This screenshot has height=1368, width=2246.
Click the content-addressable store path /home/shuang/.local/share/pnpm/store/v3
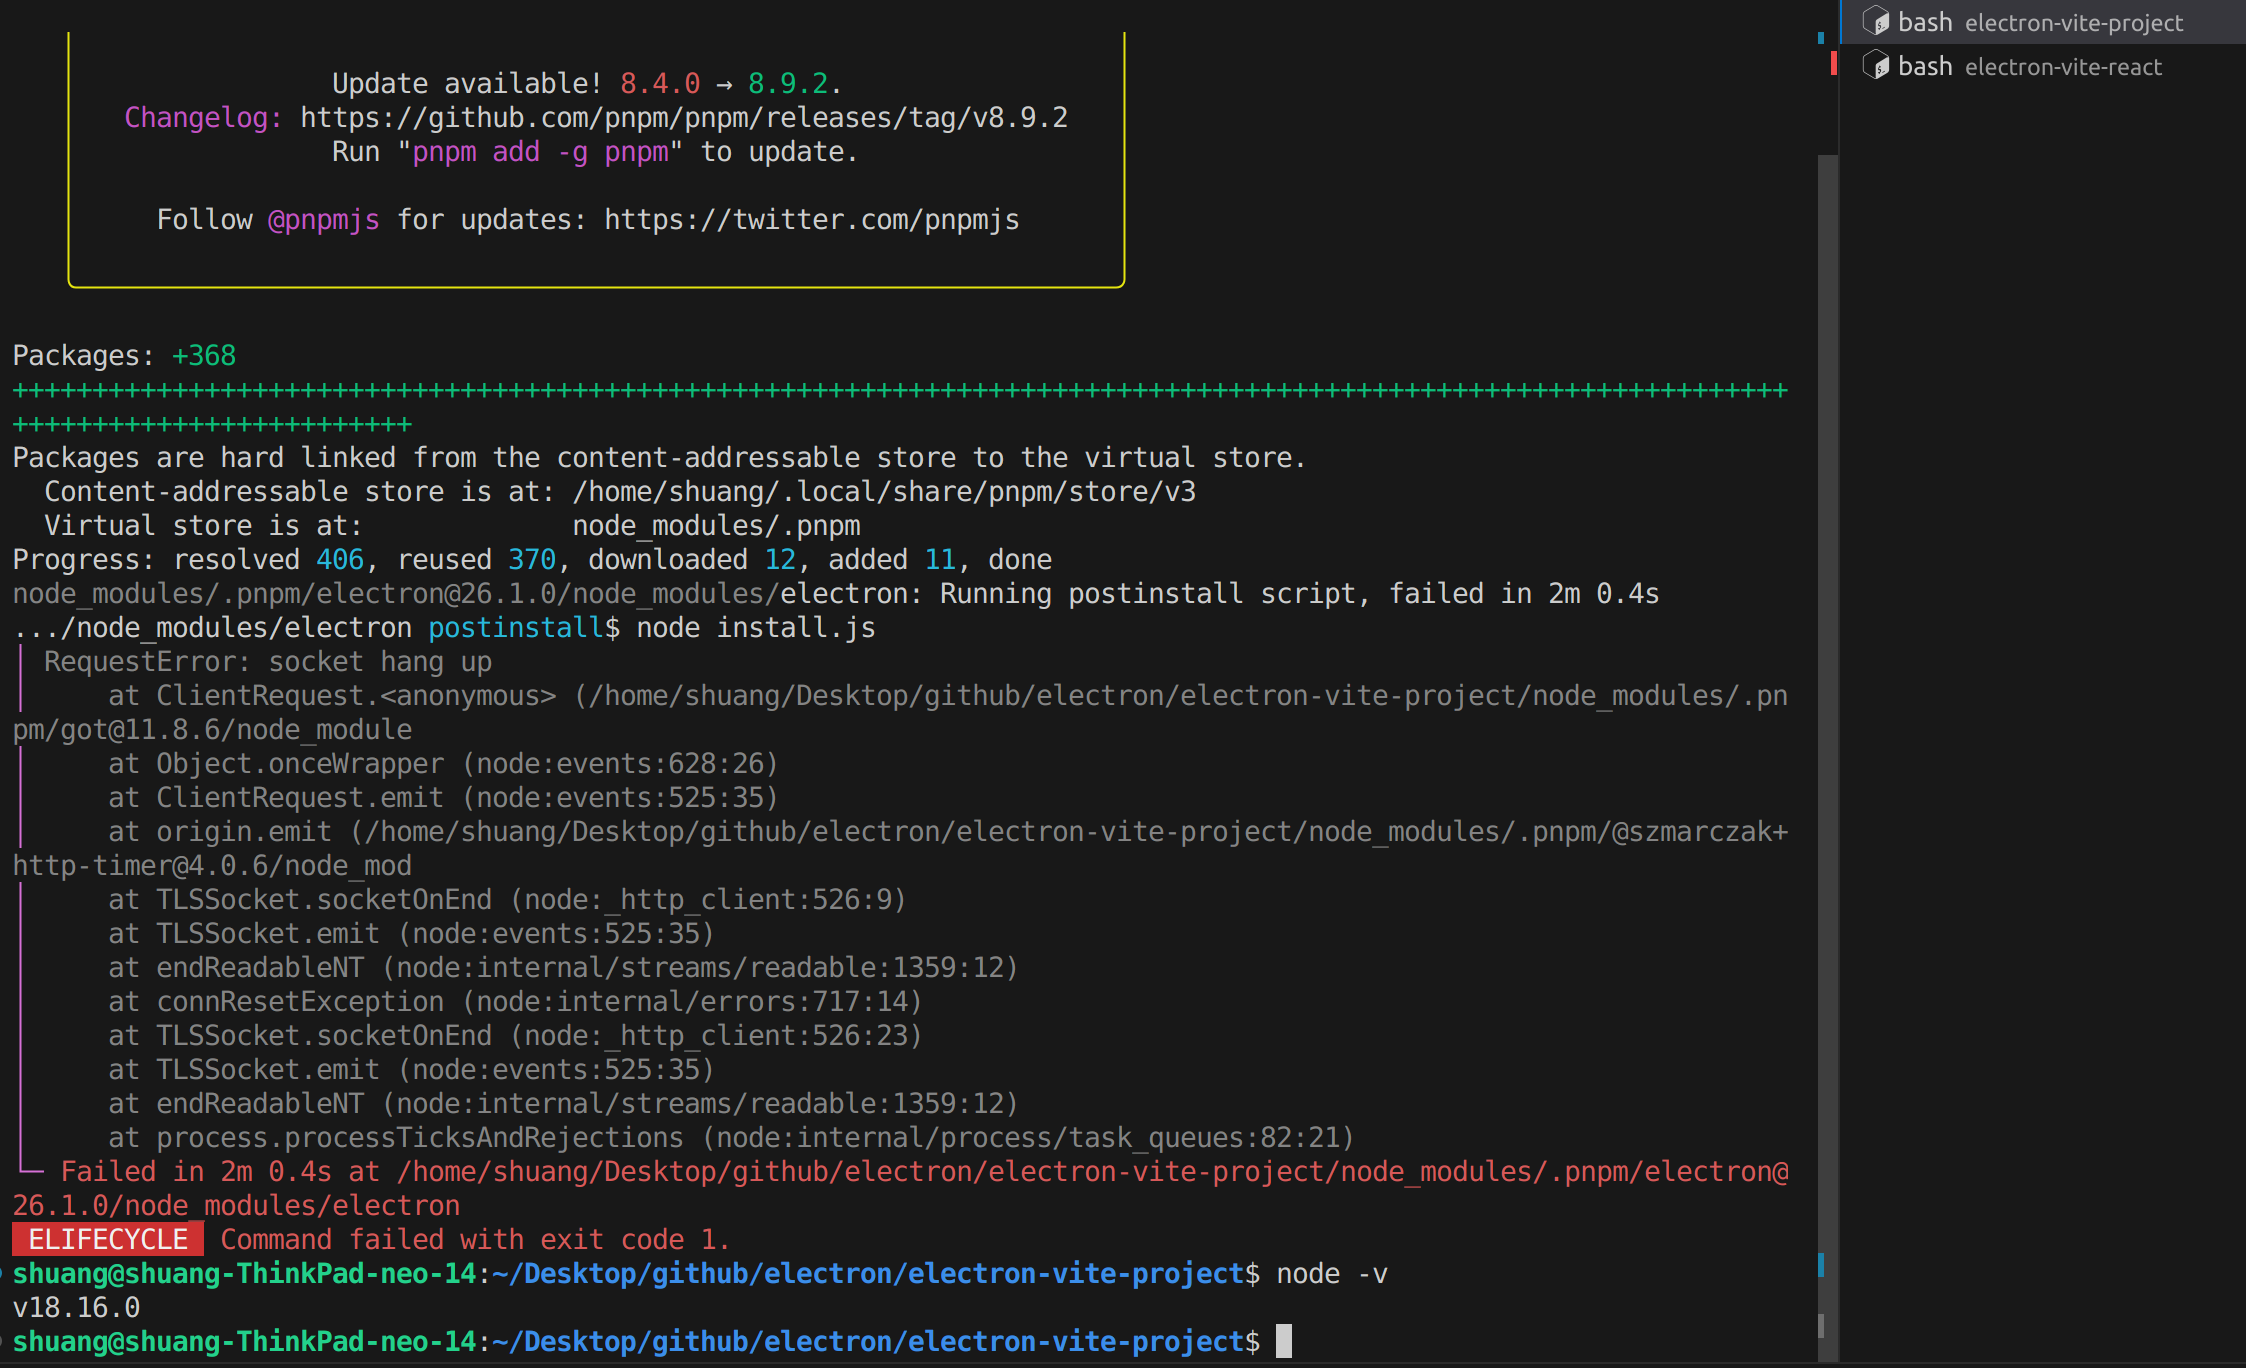click(x=884, y=491)
